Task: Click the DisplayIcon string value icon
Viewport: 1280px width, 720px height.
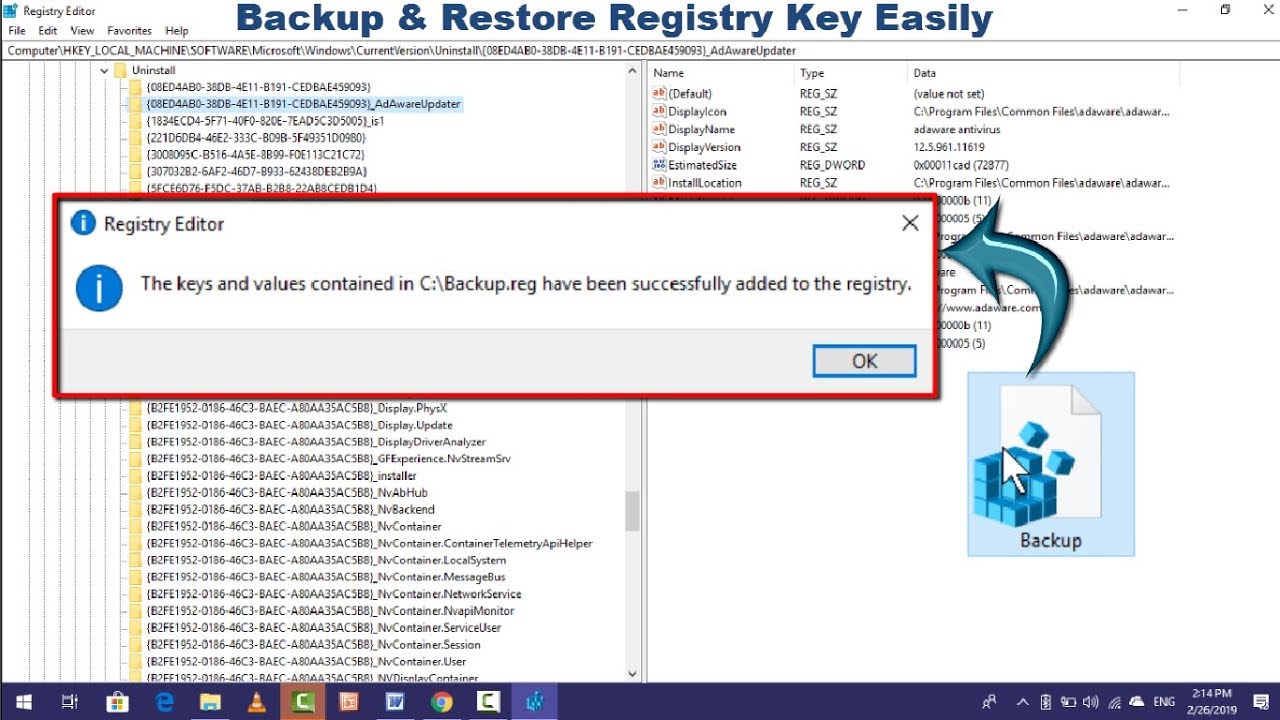Action: tap(659, 111)
